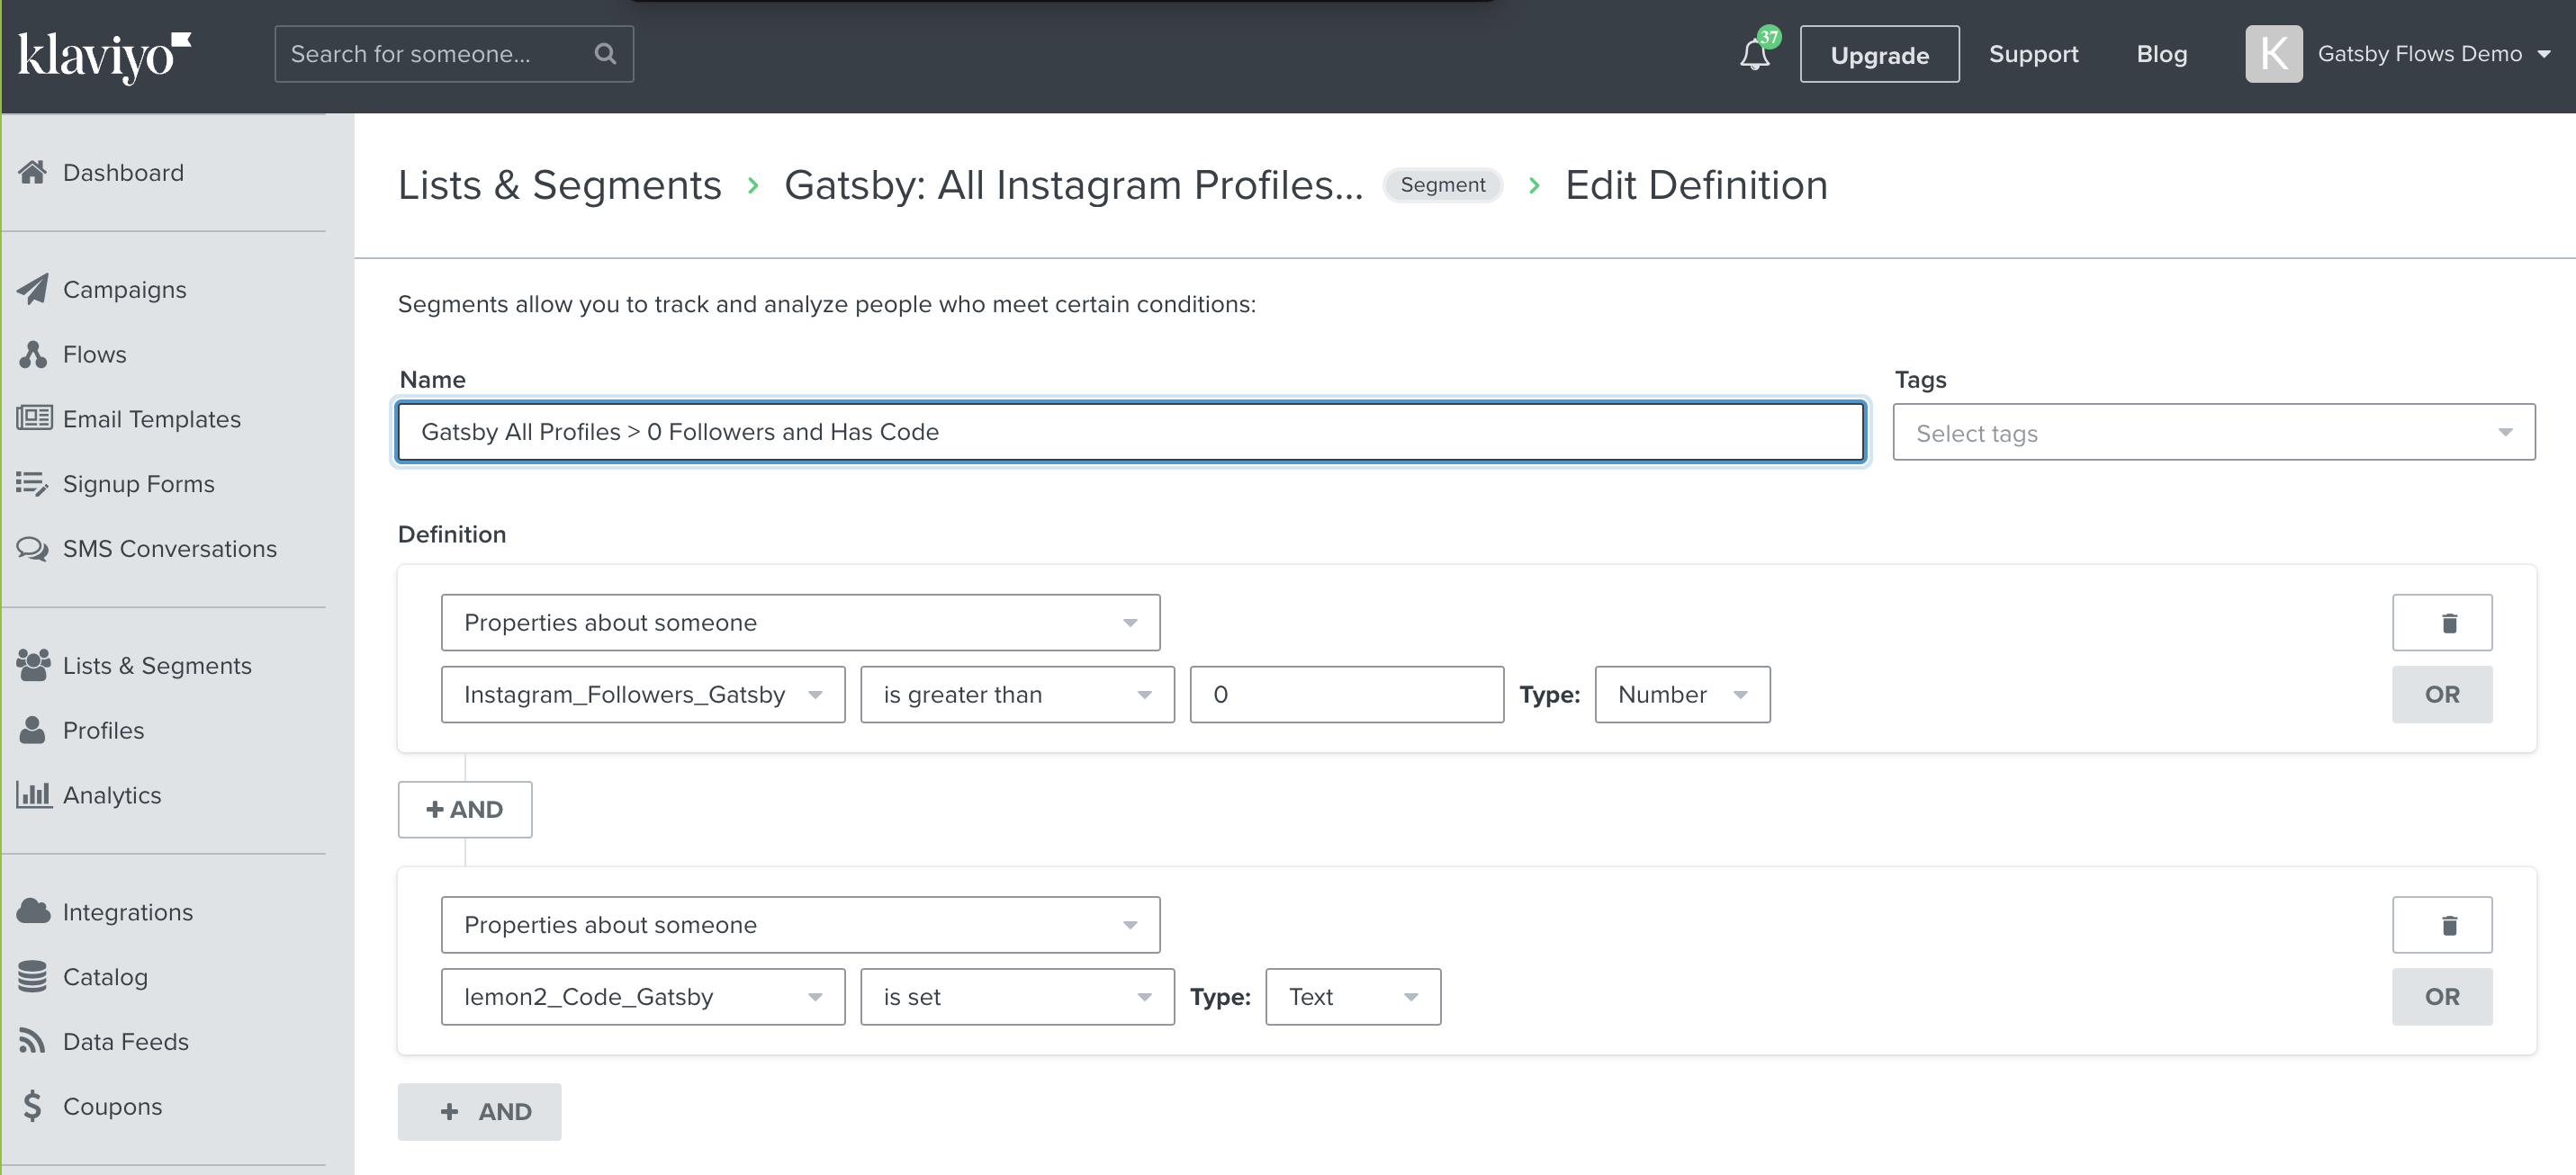Go to Profiles in sidebar
The image size is (2576, 1175).
[x=103, y=731]
